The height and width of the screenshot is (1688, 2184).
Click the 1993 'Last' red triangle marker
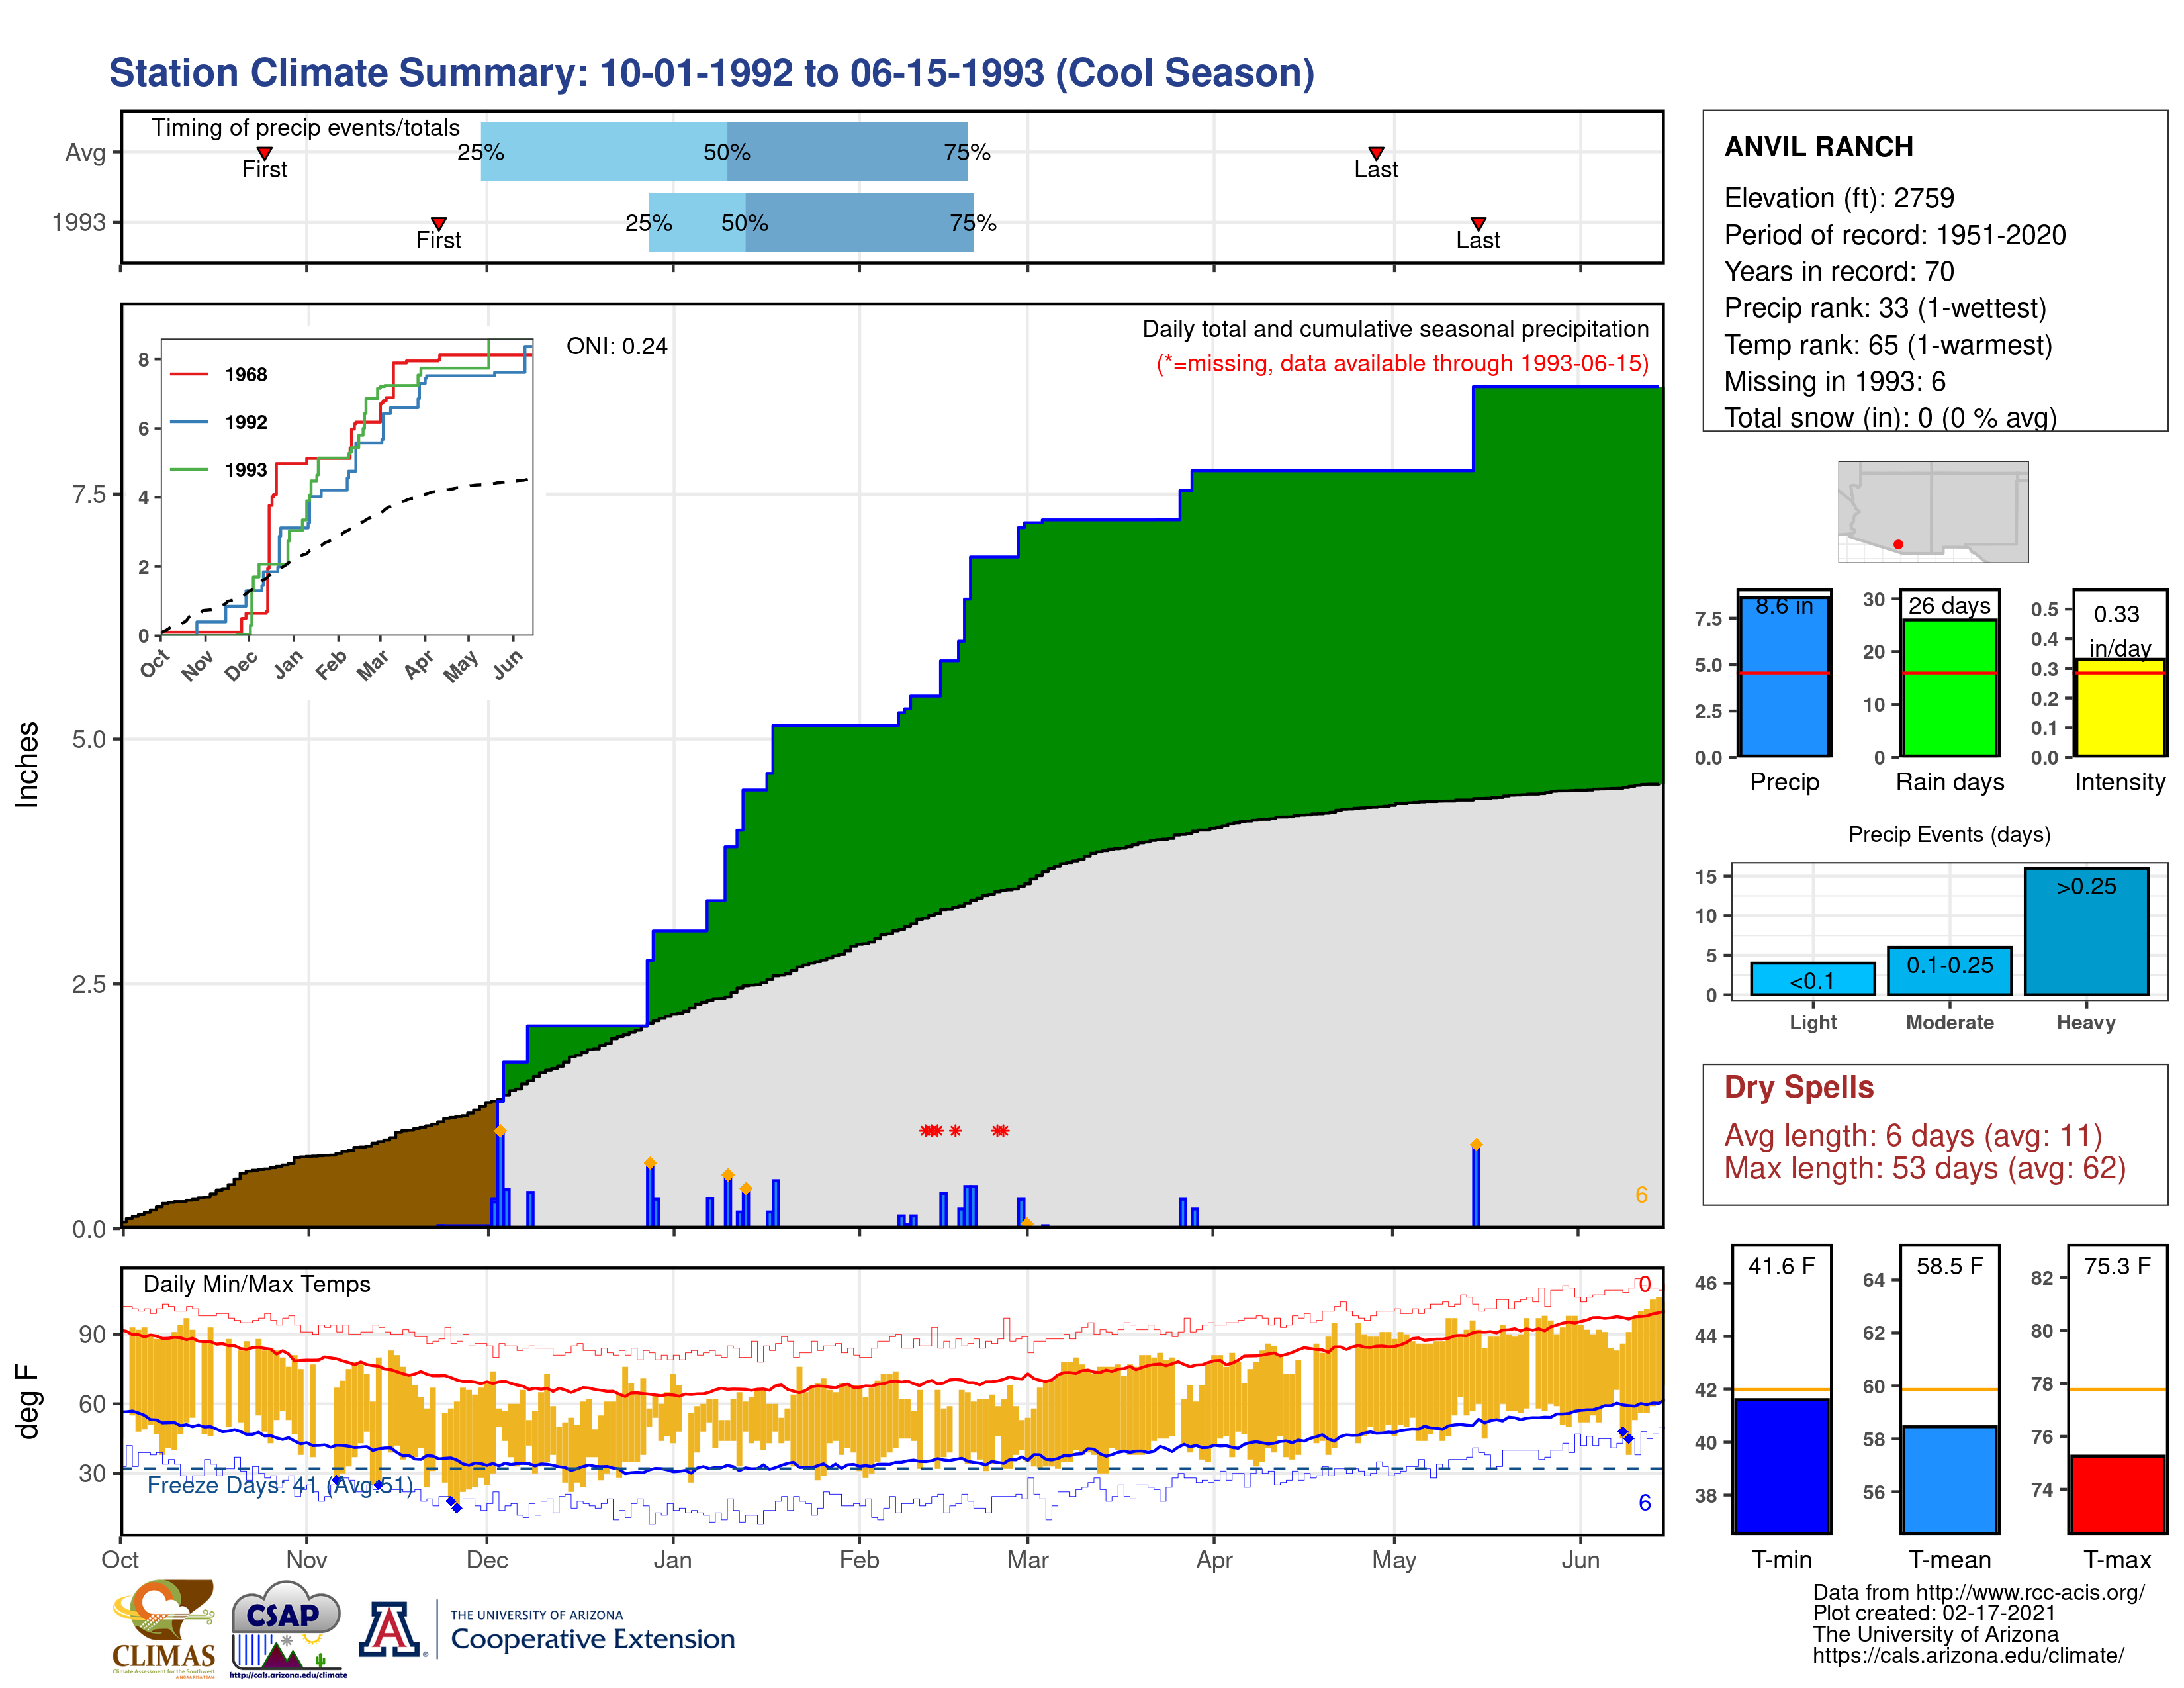coord(1478,223)
